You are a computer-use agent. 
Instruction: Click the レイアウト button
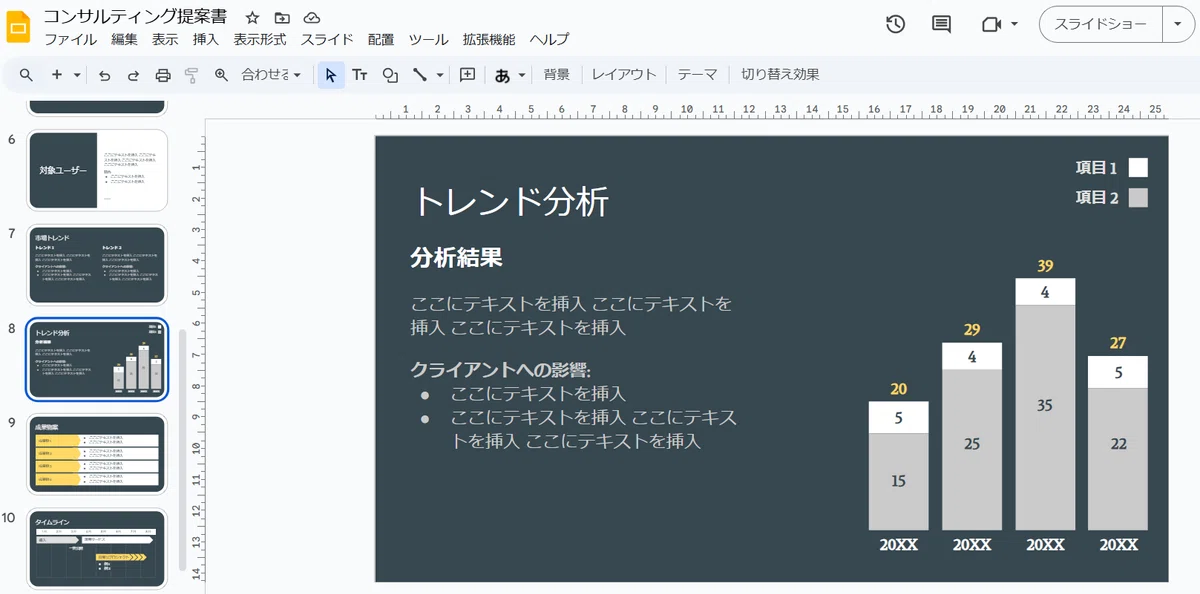pyautogui.click(x=624, y=75)
